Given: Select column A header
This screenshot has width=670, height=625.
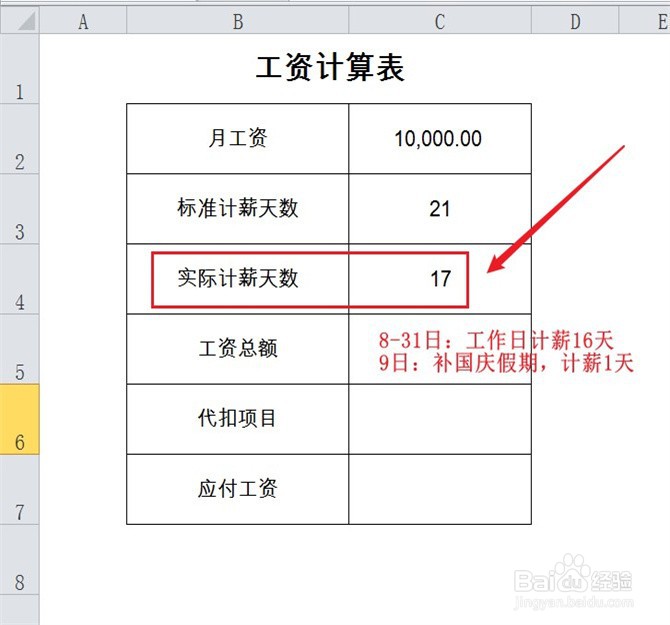Looking at the screenshot, I should (x=83, y=21).
